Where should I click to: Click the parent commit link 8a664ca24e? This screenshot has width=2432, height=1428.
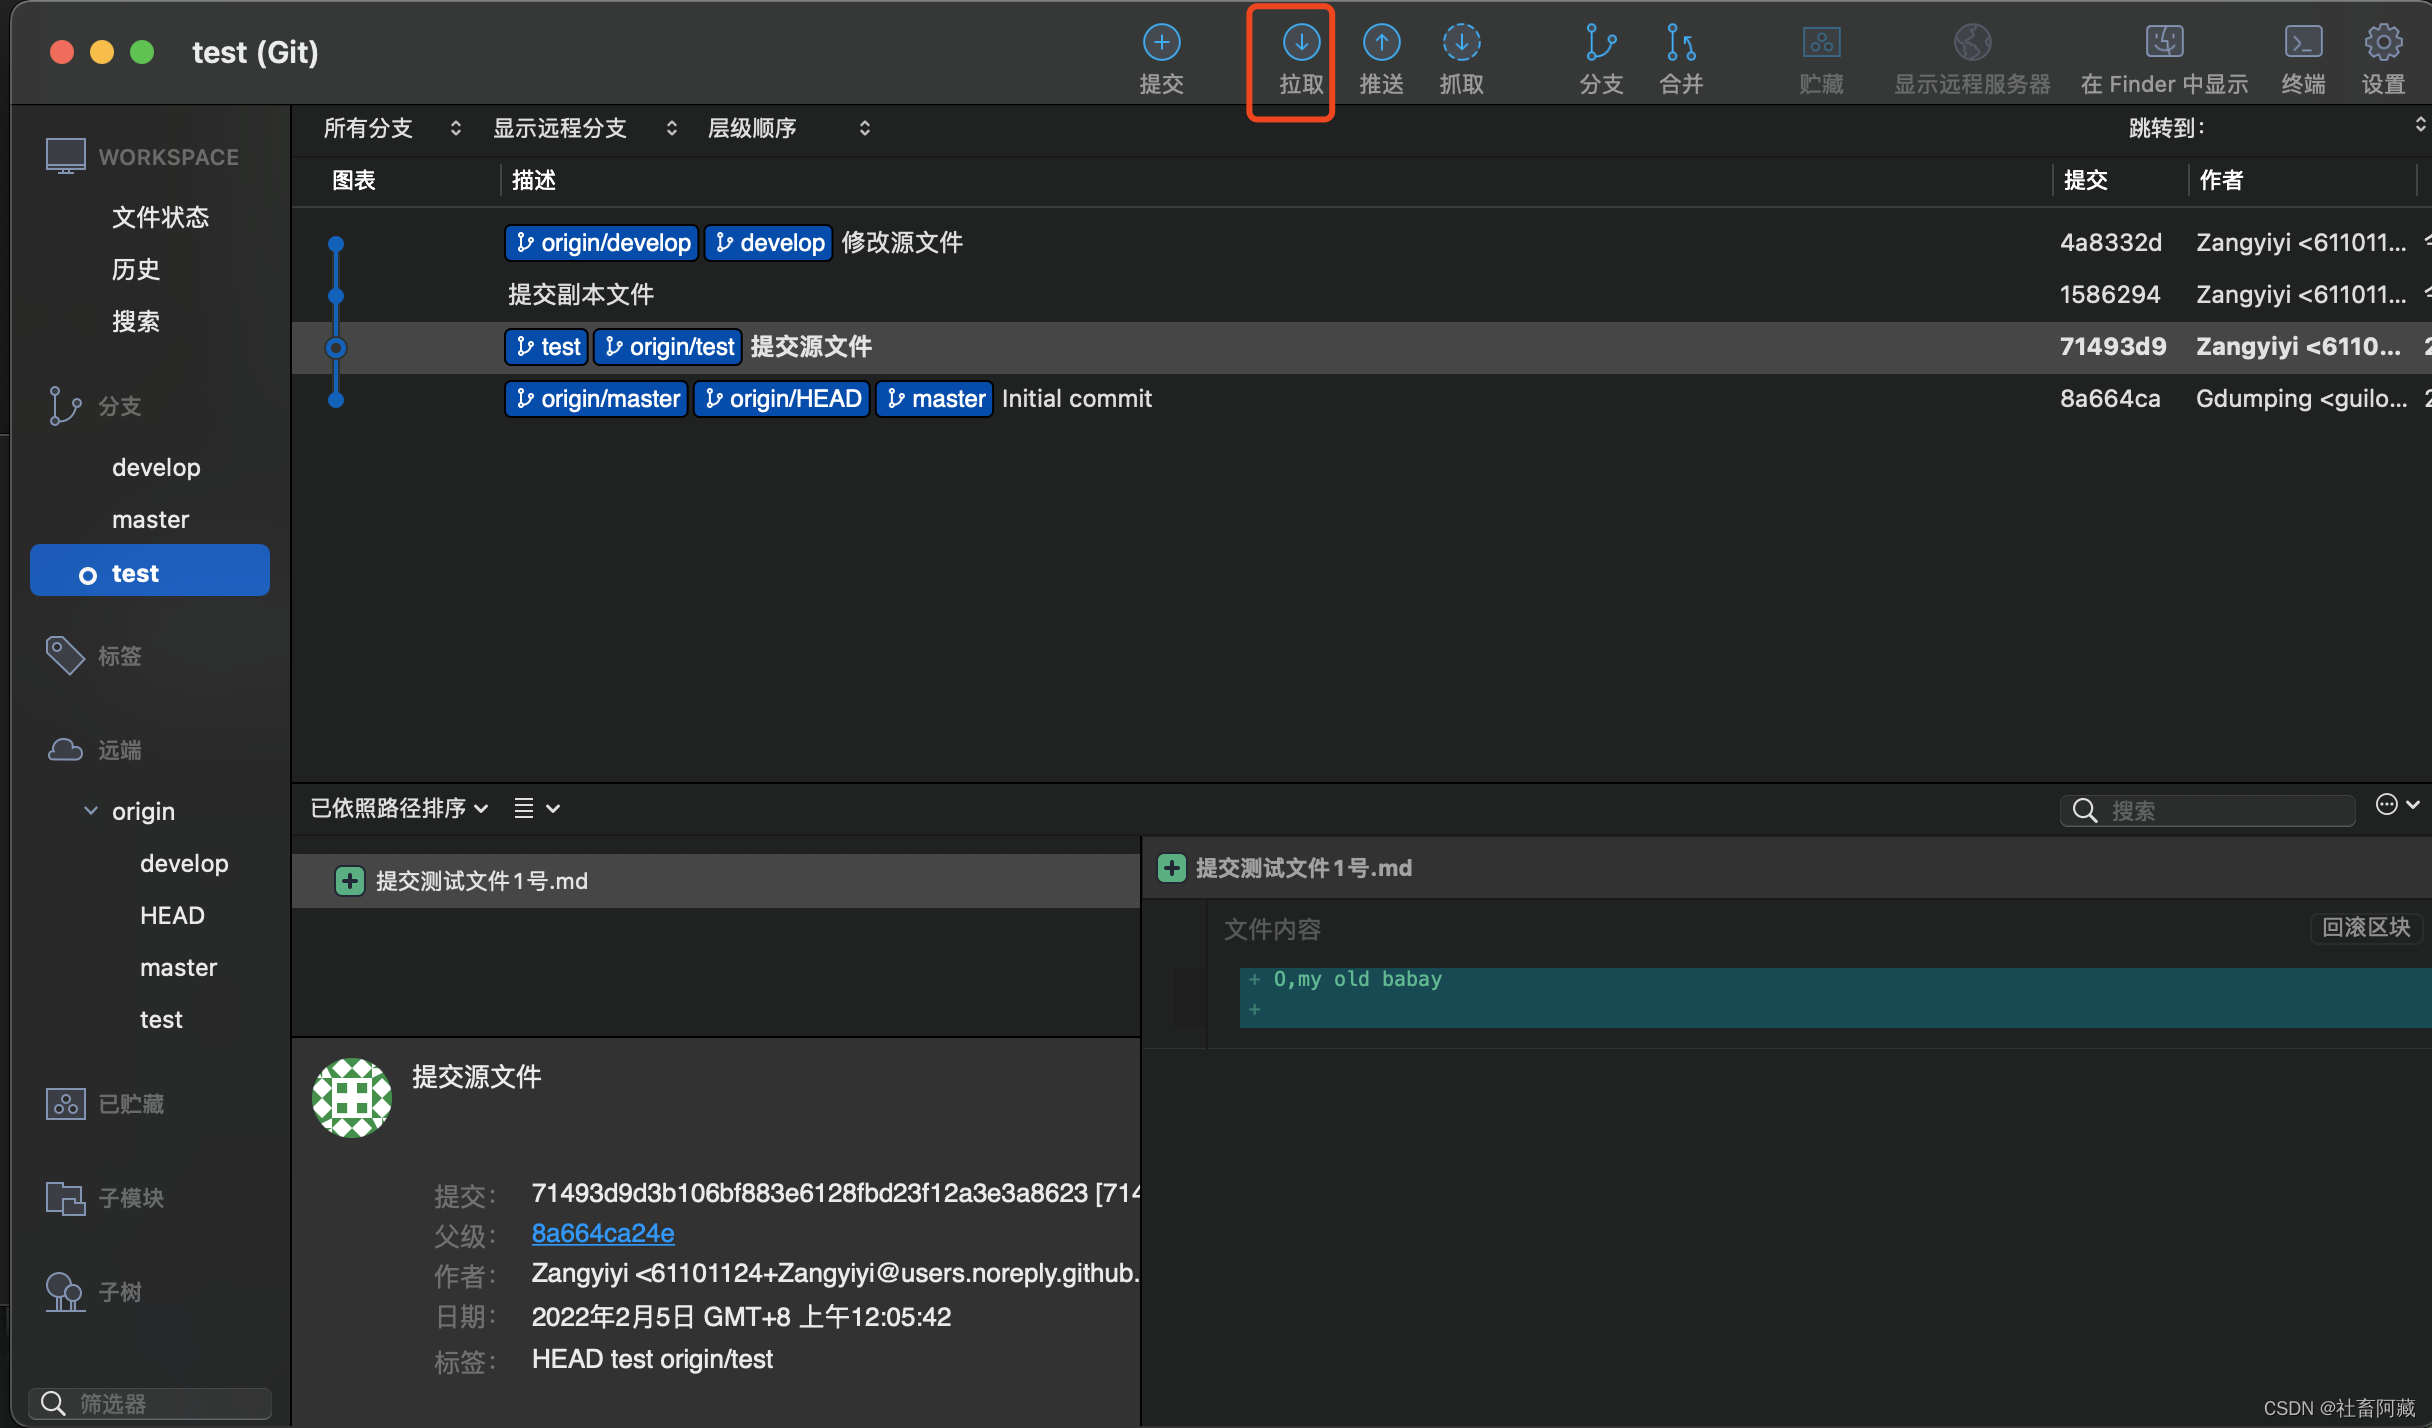[x=602, y=1233]
